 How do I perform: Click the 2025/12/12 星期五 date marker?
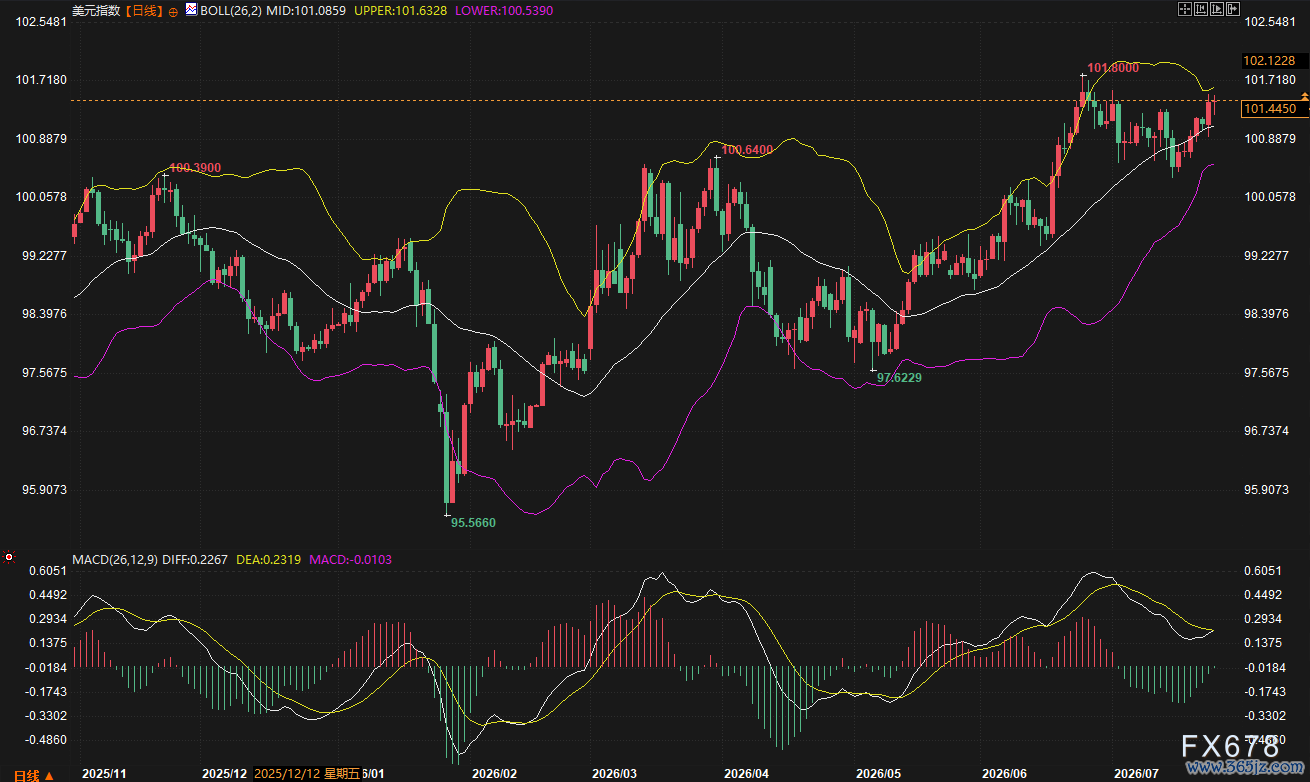pos(306,774)
